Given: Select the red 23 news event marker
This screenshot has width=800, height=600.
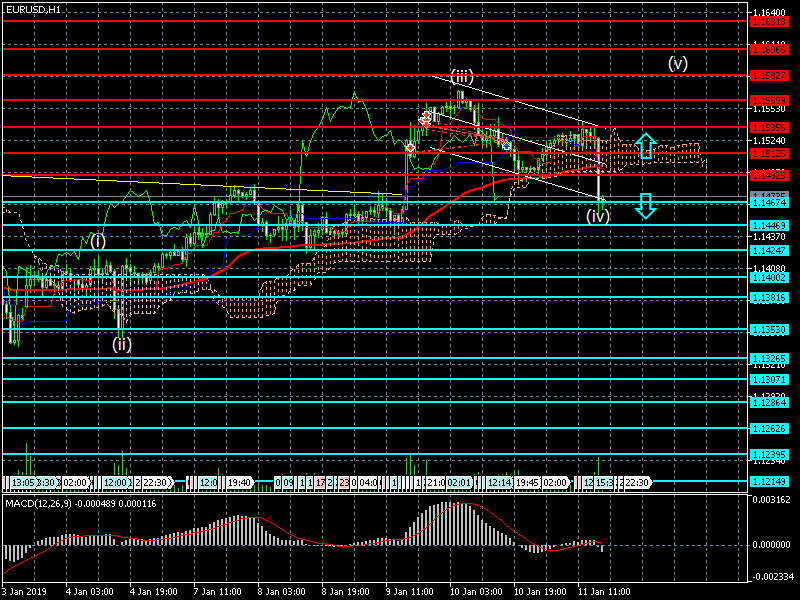Looking at the screenshot, I should (343, 482).
